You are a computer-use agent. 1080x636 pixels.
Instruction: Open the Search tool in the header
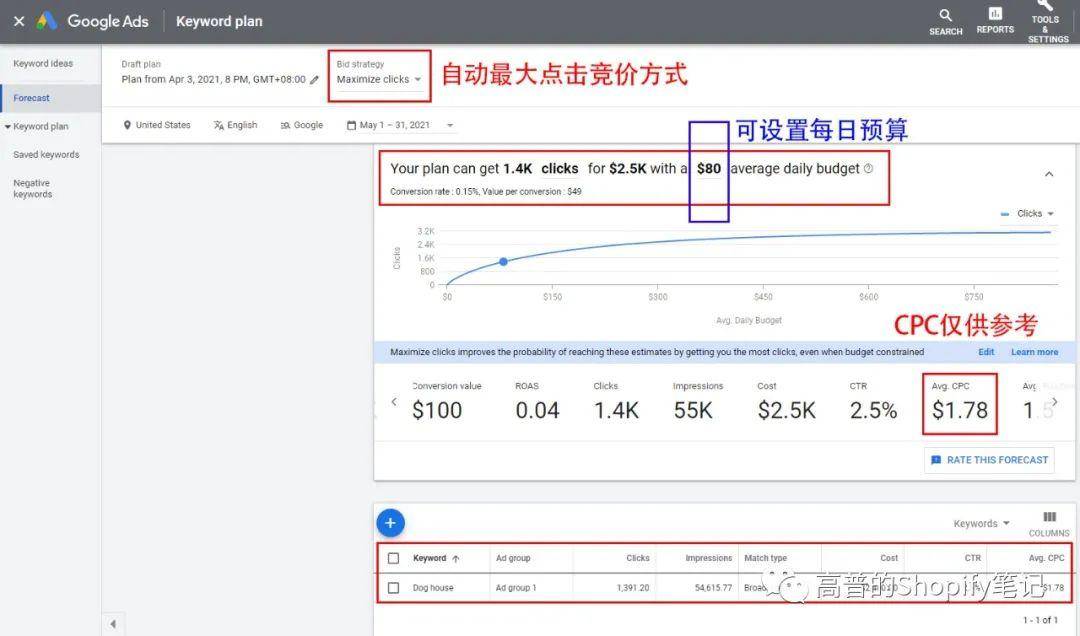pyautogui.click(x=945, y=21)
